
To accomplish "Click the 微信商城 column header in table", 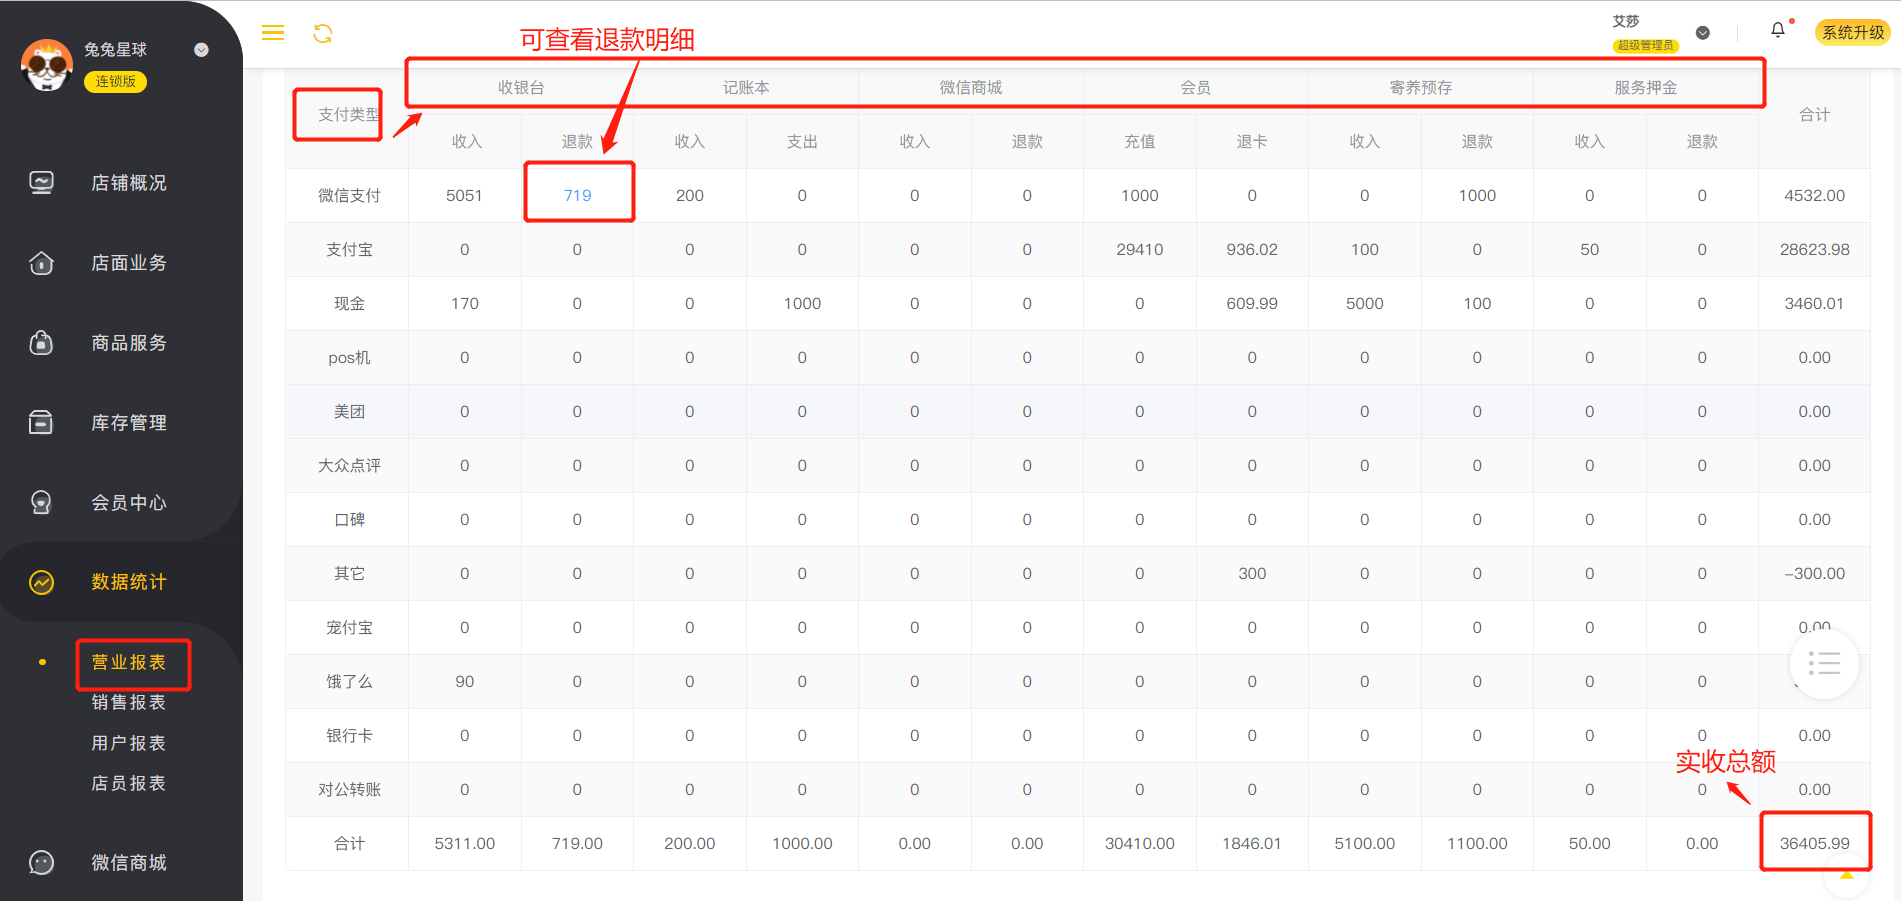I will pyautogui.click(x=971, y=87).
